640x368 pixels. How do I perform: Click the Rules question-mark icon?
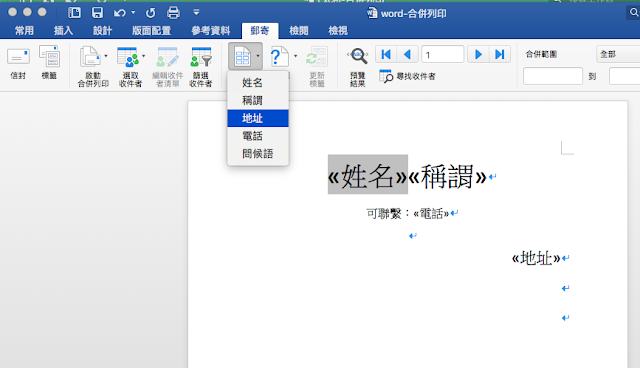280,56
